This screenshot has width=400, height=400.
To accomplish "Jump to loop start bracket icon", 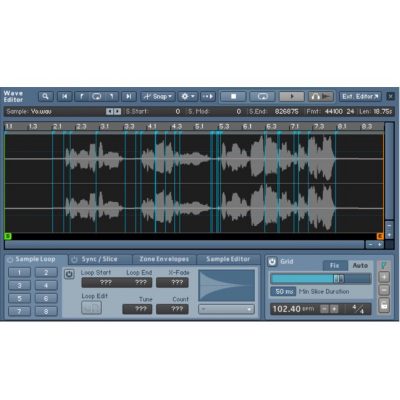I will pos(81,97).
